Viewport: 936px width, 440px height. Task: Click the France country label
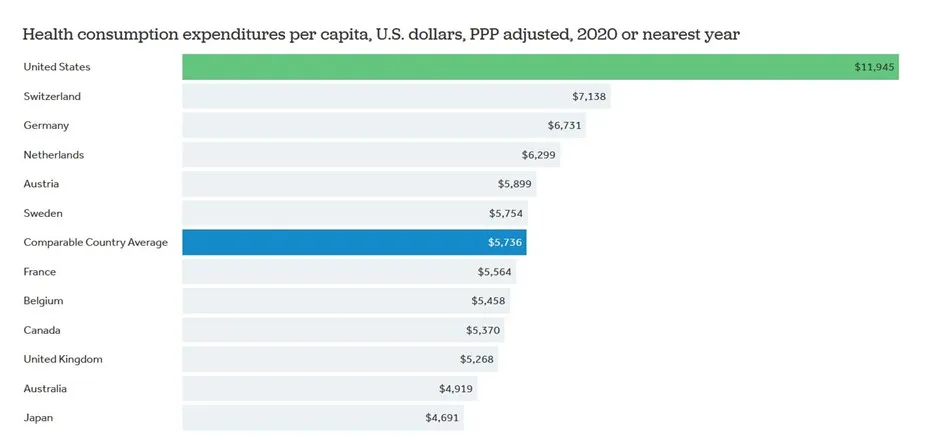[40, 272]
